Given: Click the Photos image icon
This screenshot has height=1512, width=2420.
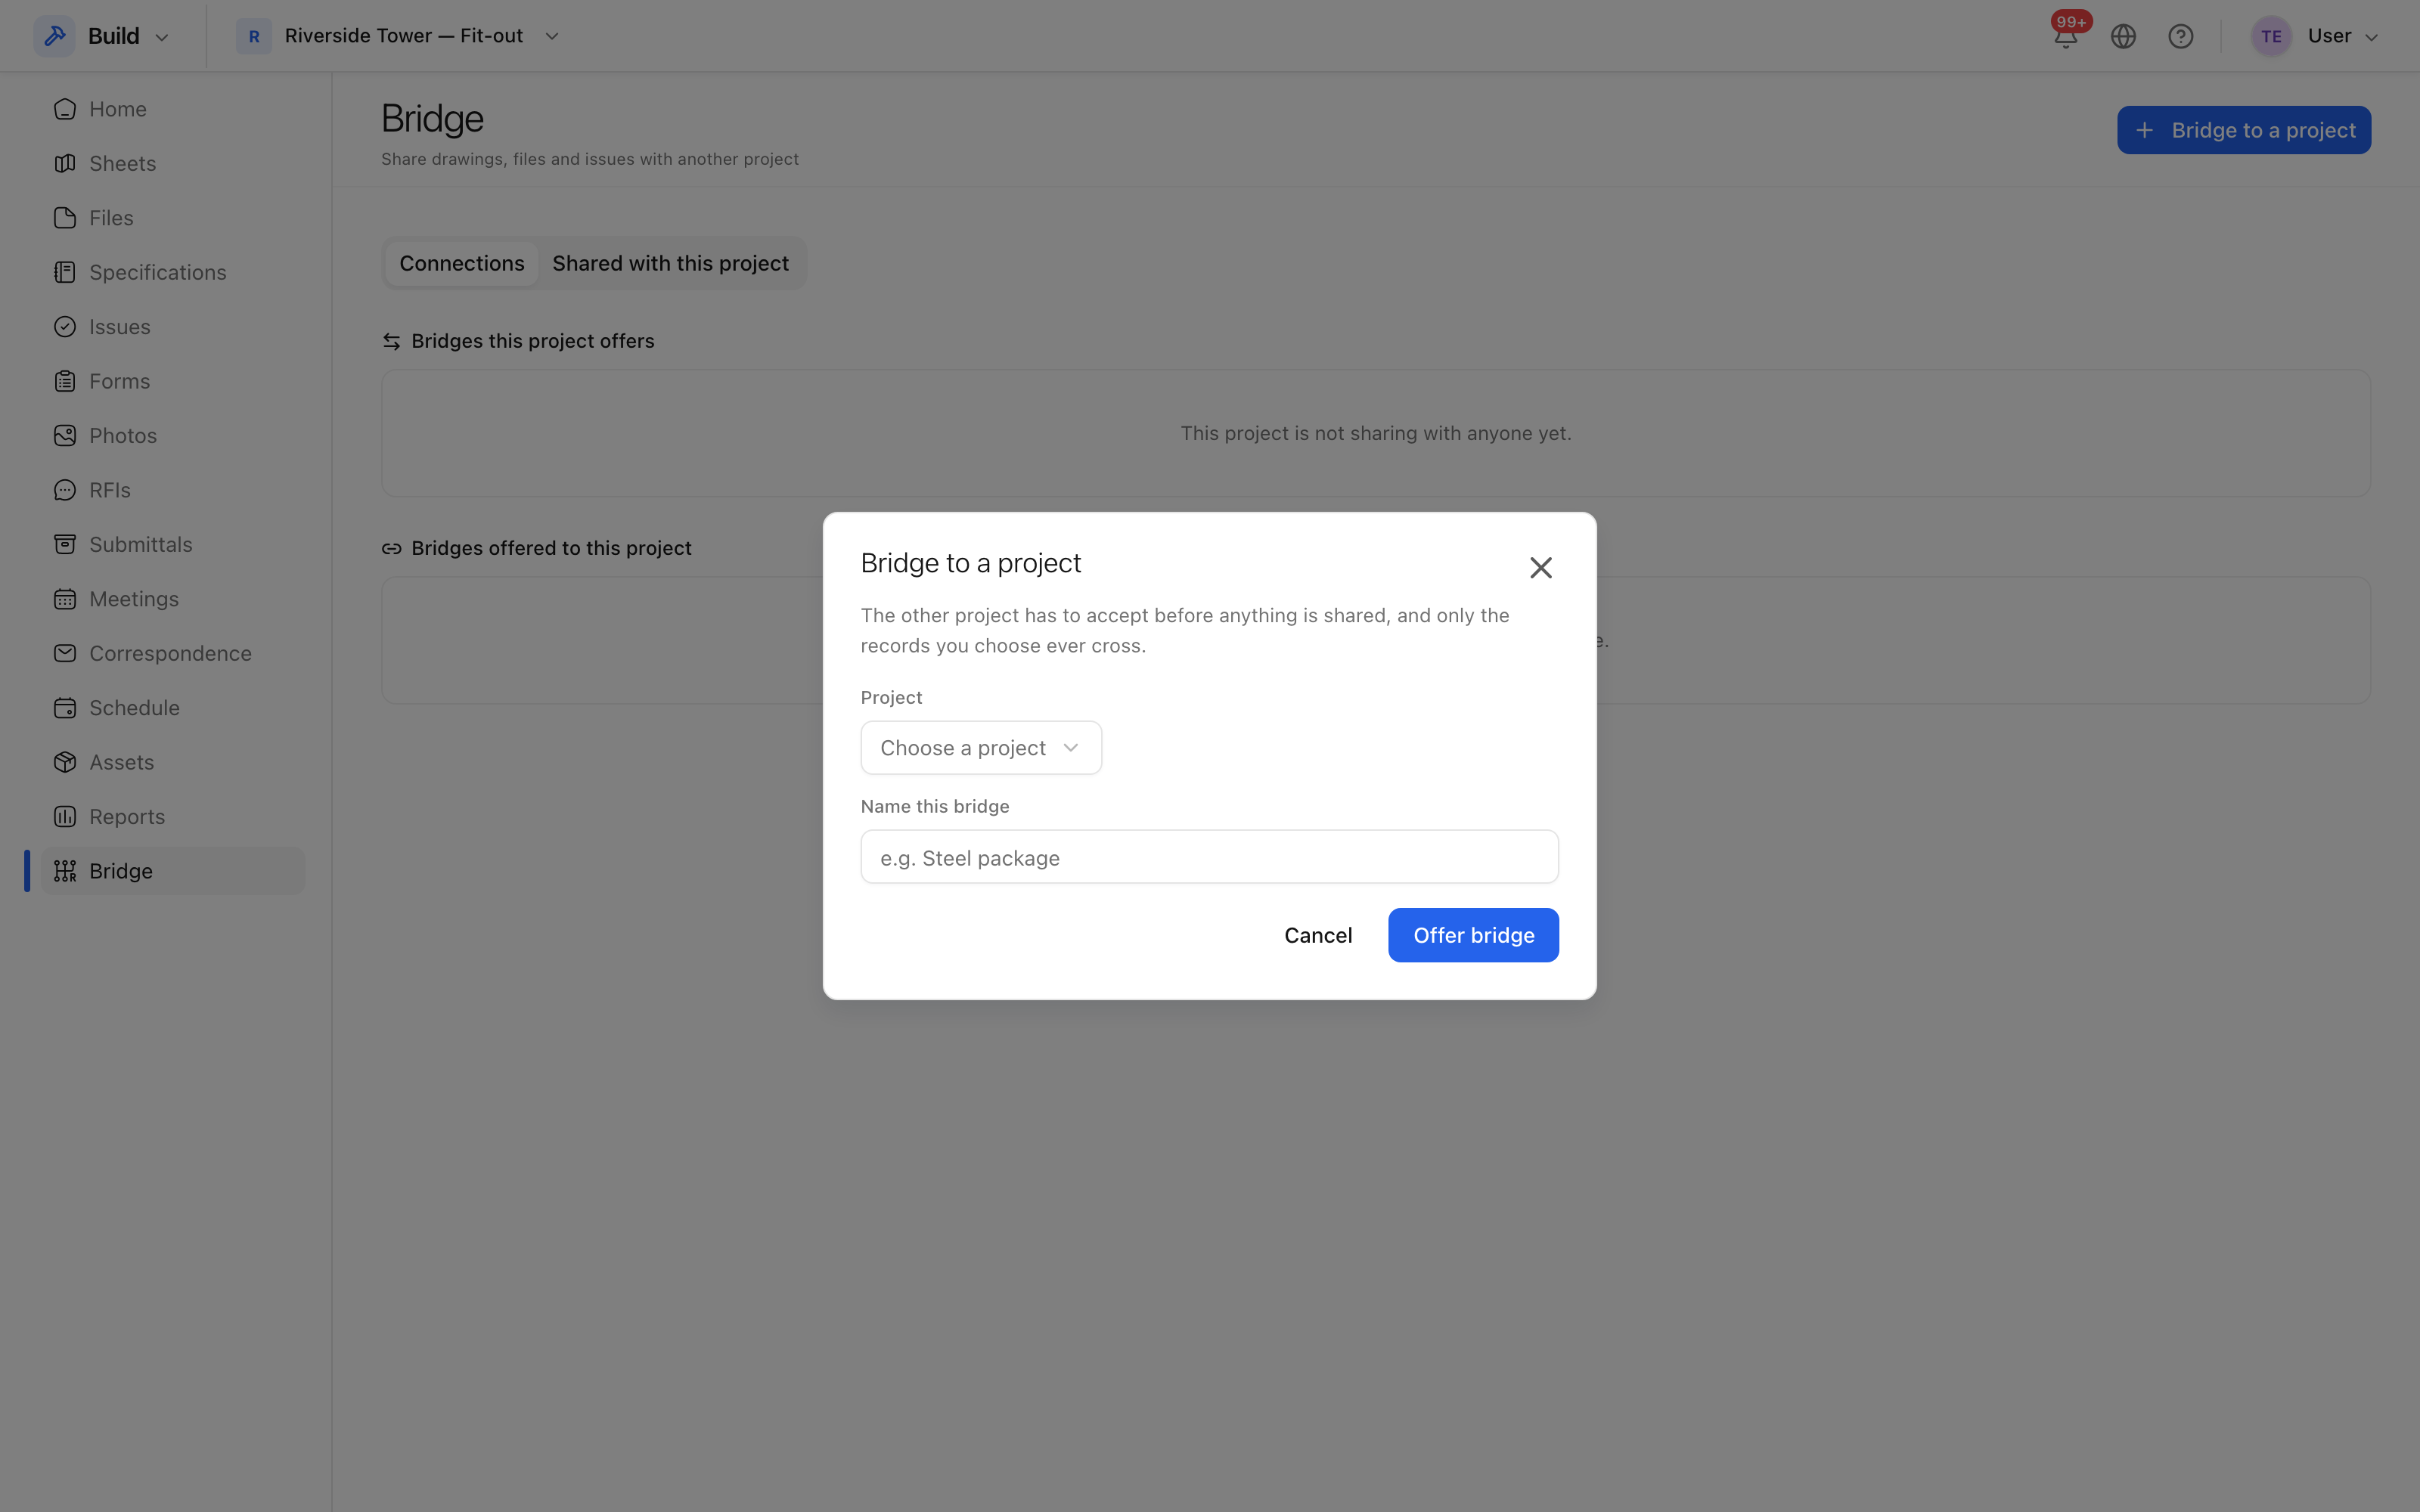Looking at the screenshot, I should [65, 436].
